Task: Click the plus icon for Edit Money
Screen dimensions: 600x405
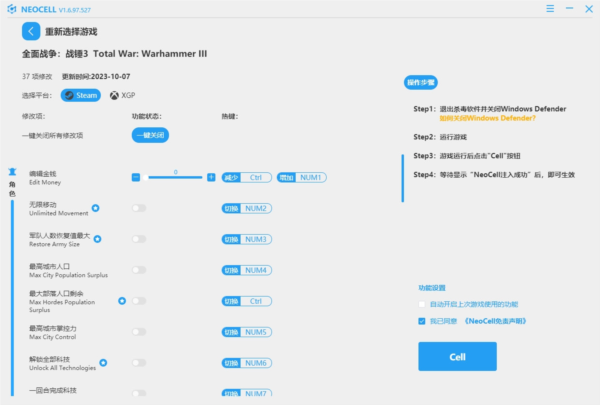Action: click(211, 177)
